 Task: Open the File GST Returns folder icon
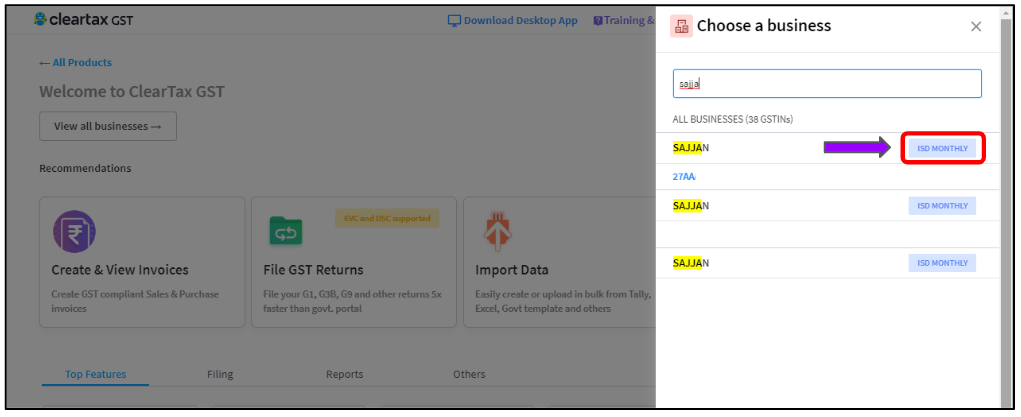(x=286, y=233)
